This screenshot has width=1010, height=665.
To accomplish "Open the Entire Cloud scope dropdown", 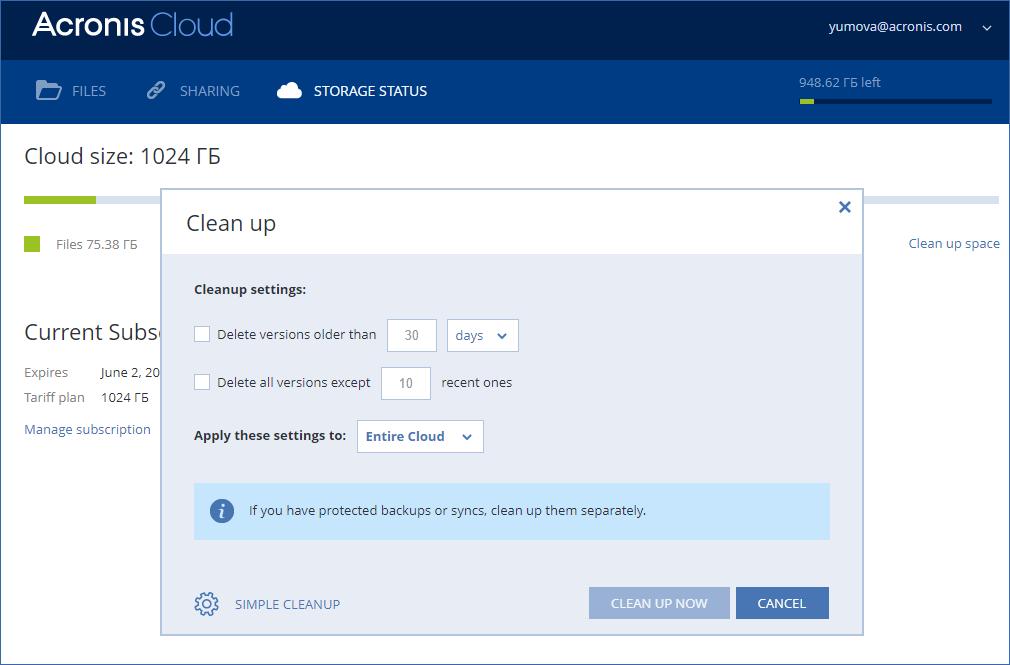I will coord(420,436).
